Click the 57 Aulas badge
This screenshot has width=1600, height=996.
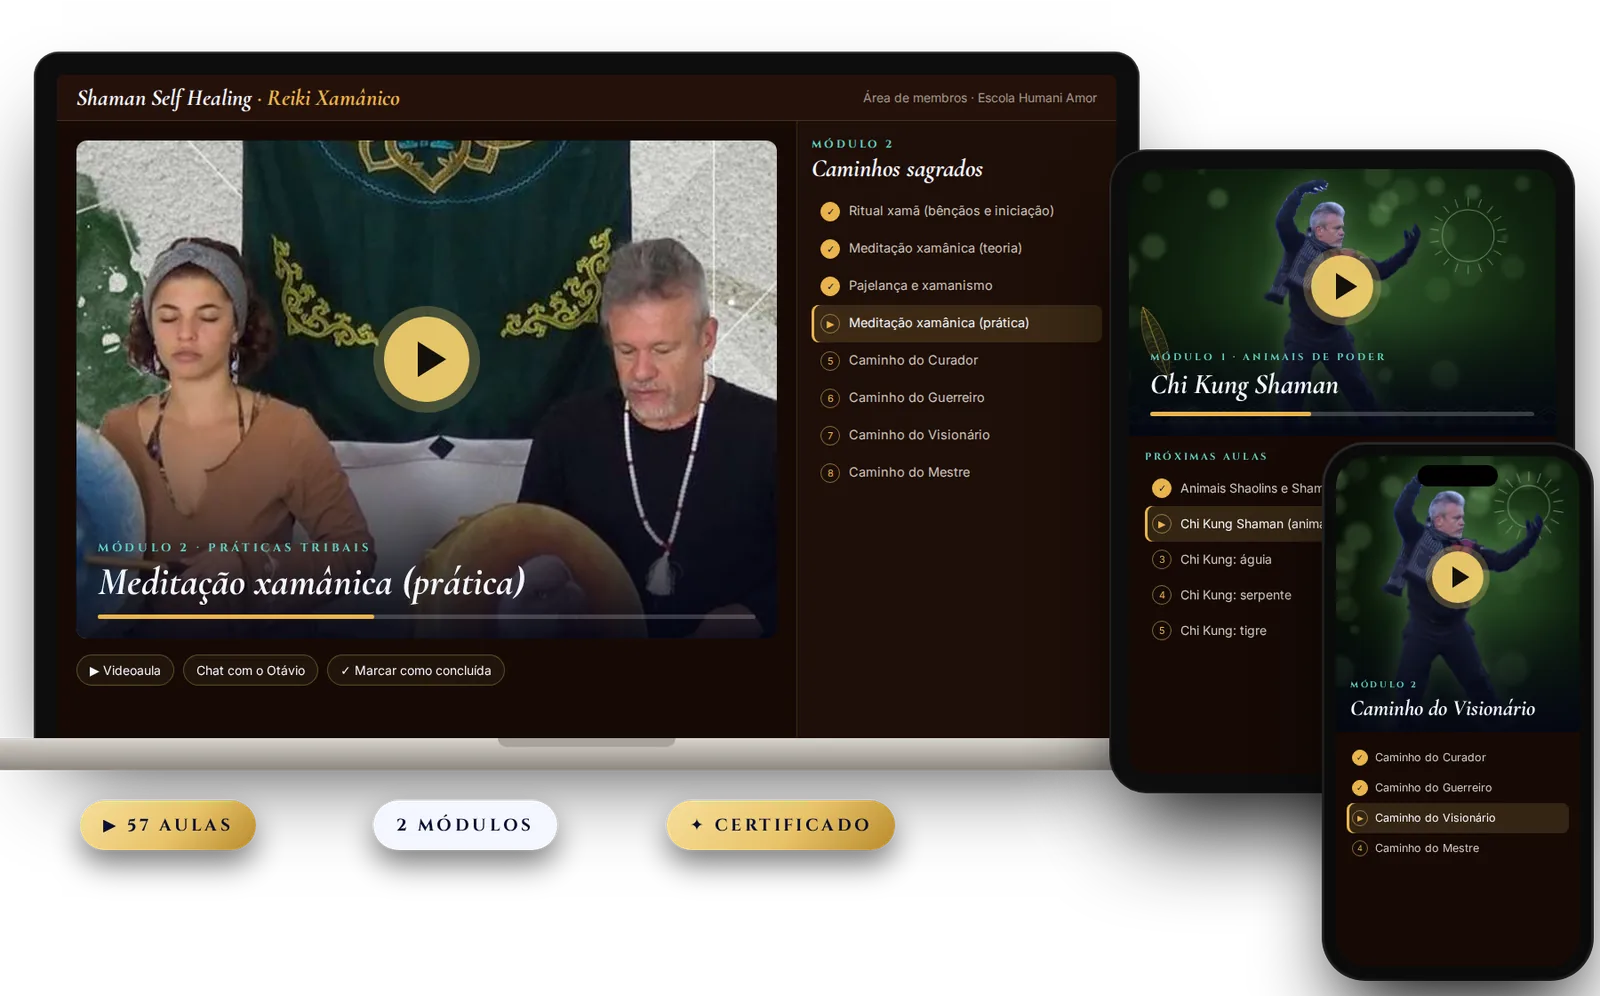(168, 825)
